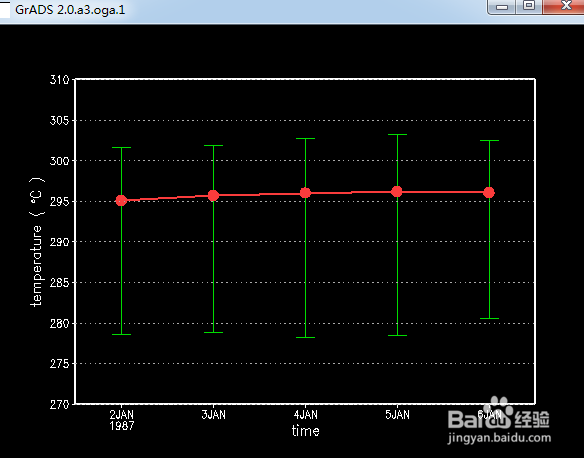This screenshot has width=584, height=458.
Task: Click the 275 y-axis label
Action: point(60,364)
